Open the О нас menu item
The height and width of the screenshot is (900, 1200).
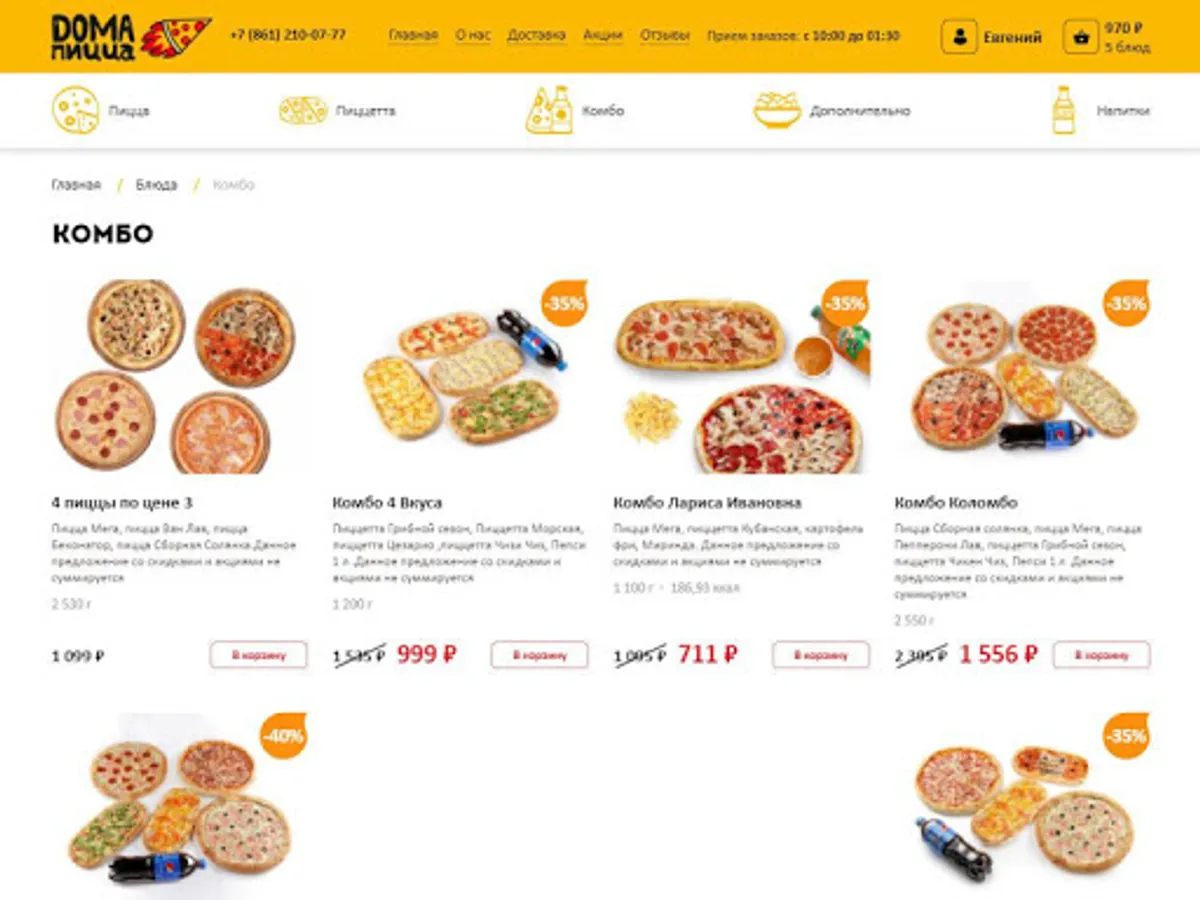[x=473, y=35]
